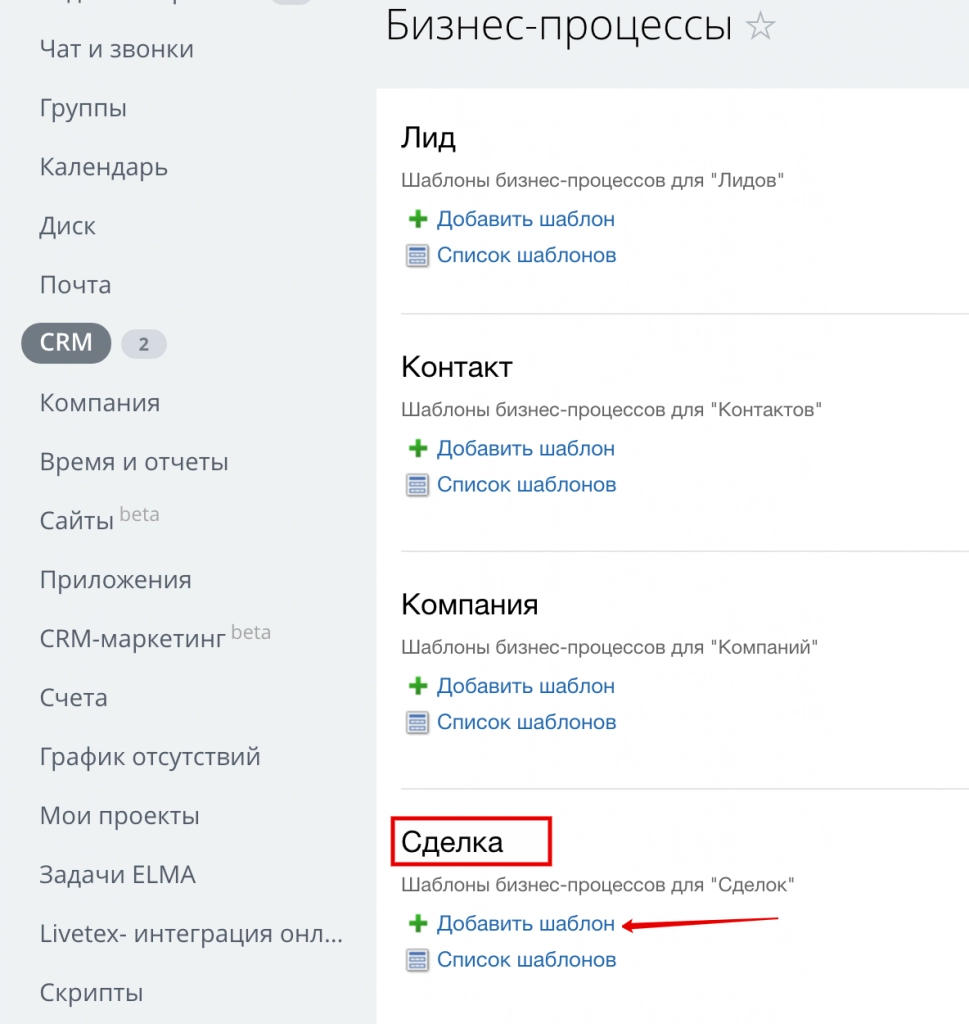
Task: Click the list icon under the Сделка section
Action: [x=417, y=960]
